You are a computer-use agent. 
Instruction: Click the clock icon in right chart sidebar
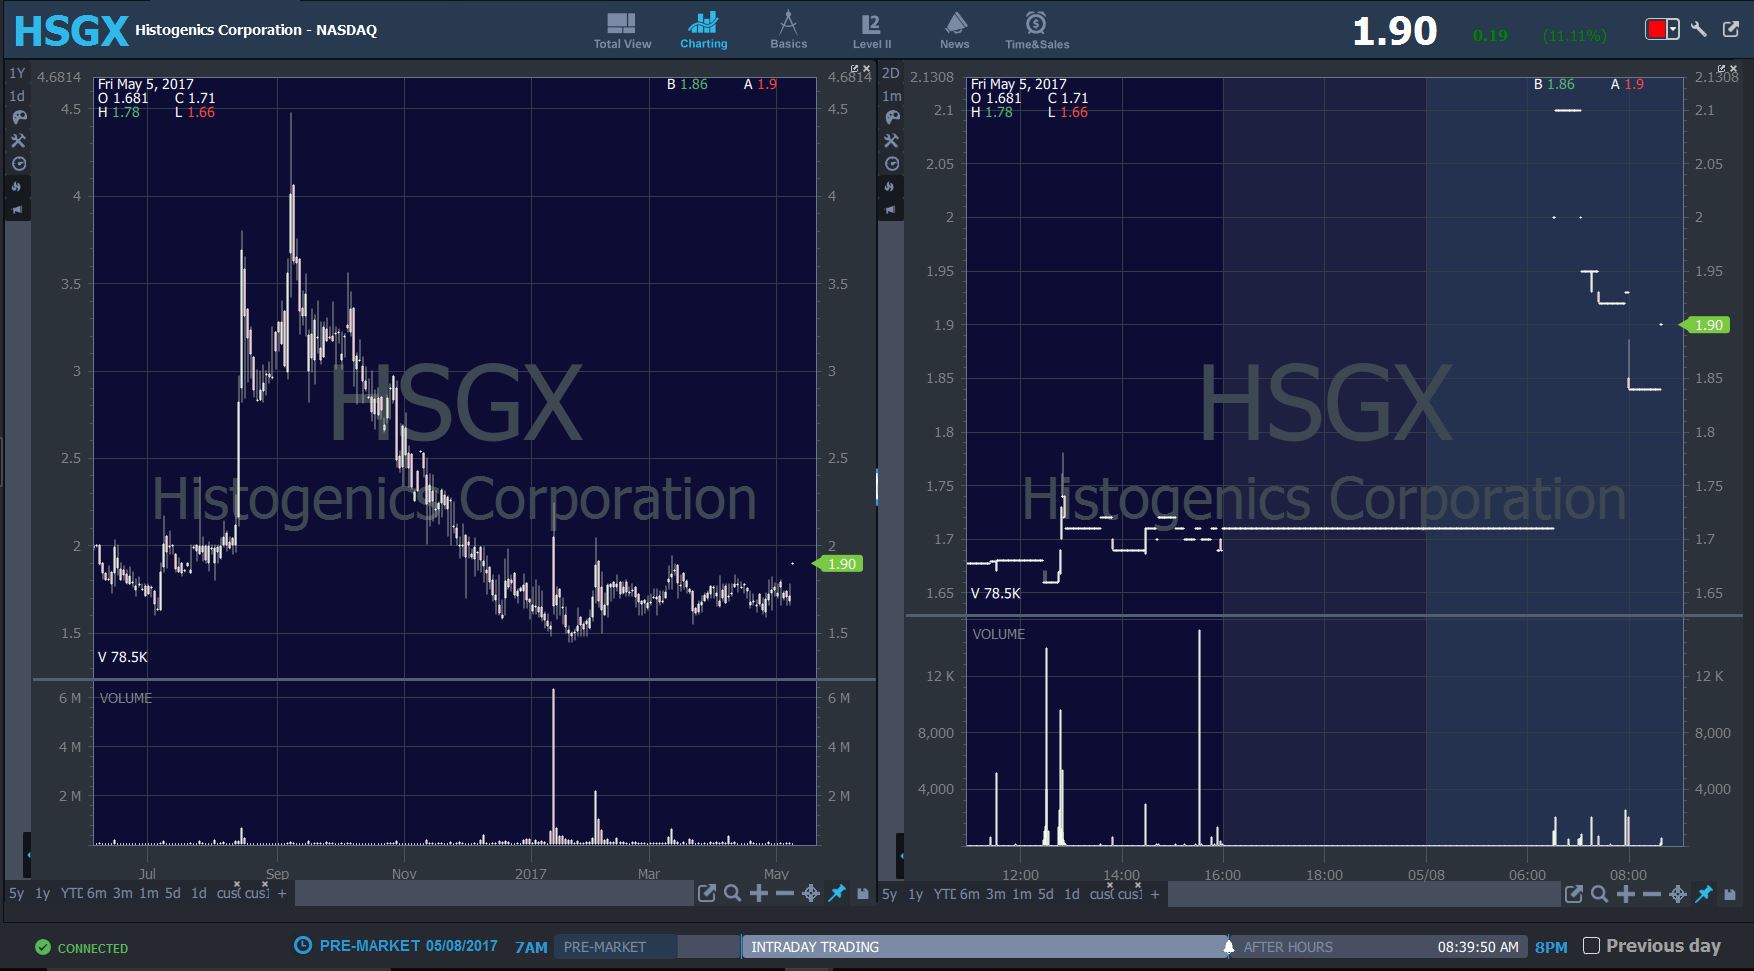[x=892, y=164]
